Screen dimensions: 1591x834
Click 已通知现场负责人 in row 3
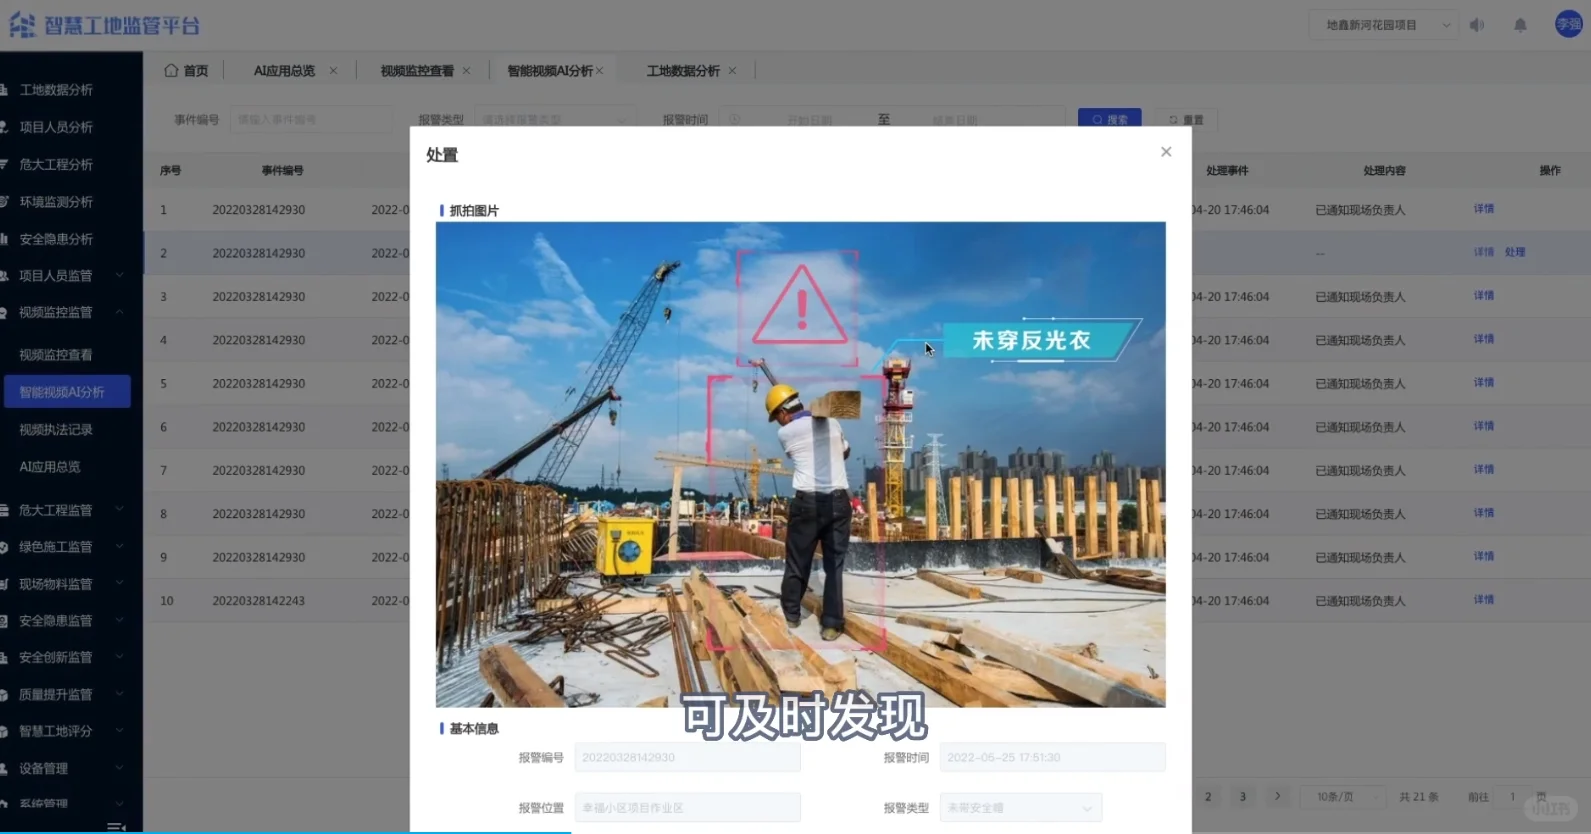coord(1360,297)
